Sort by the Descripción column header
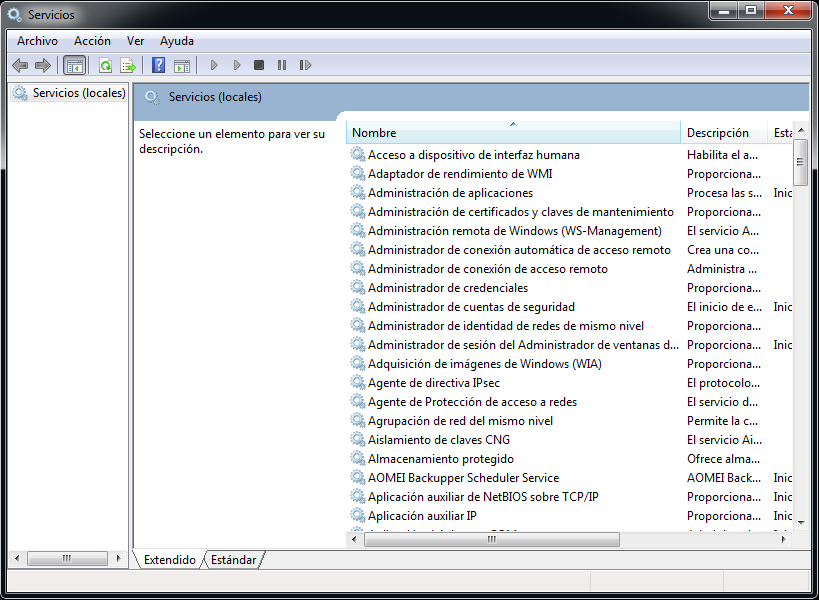The image size is (819, 600). pyautogui.click(x=724, y=133)
